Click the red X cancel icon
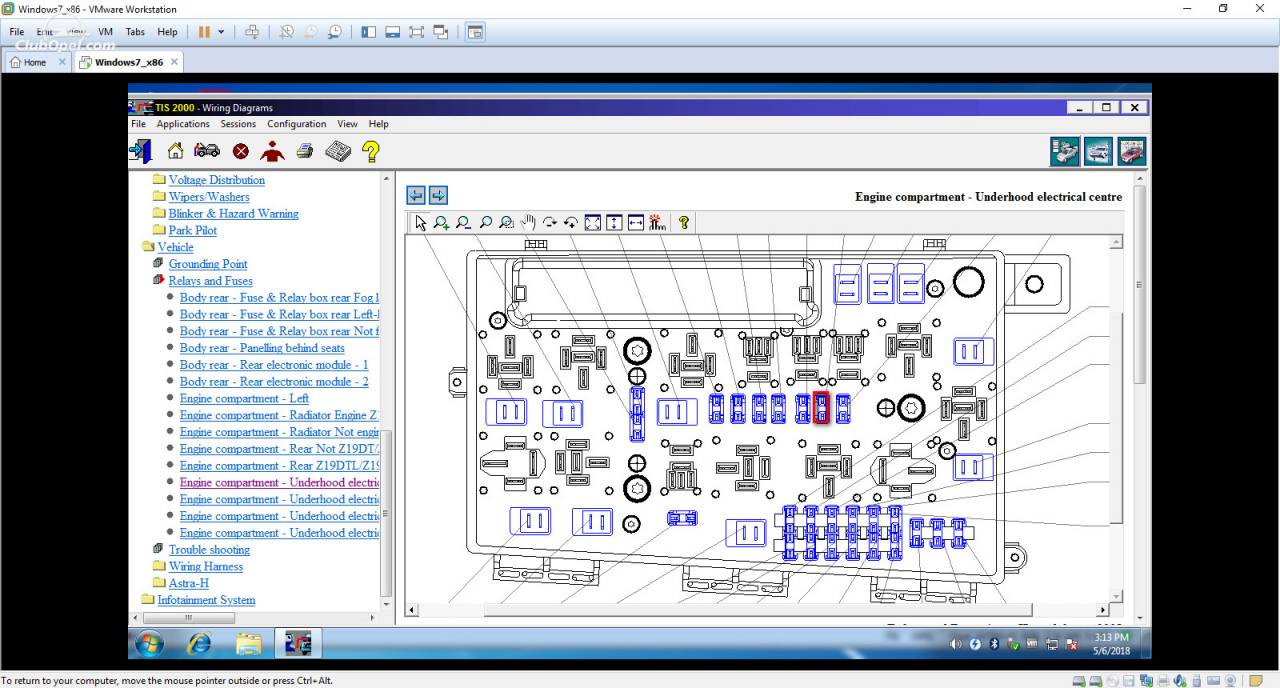This screenshot has width=1280, height=688. click(241, 151)
